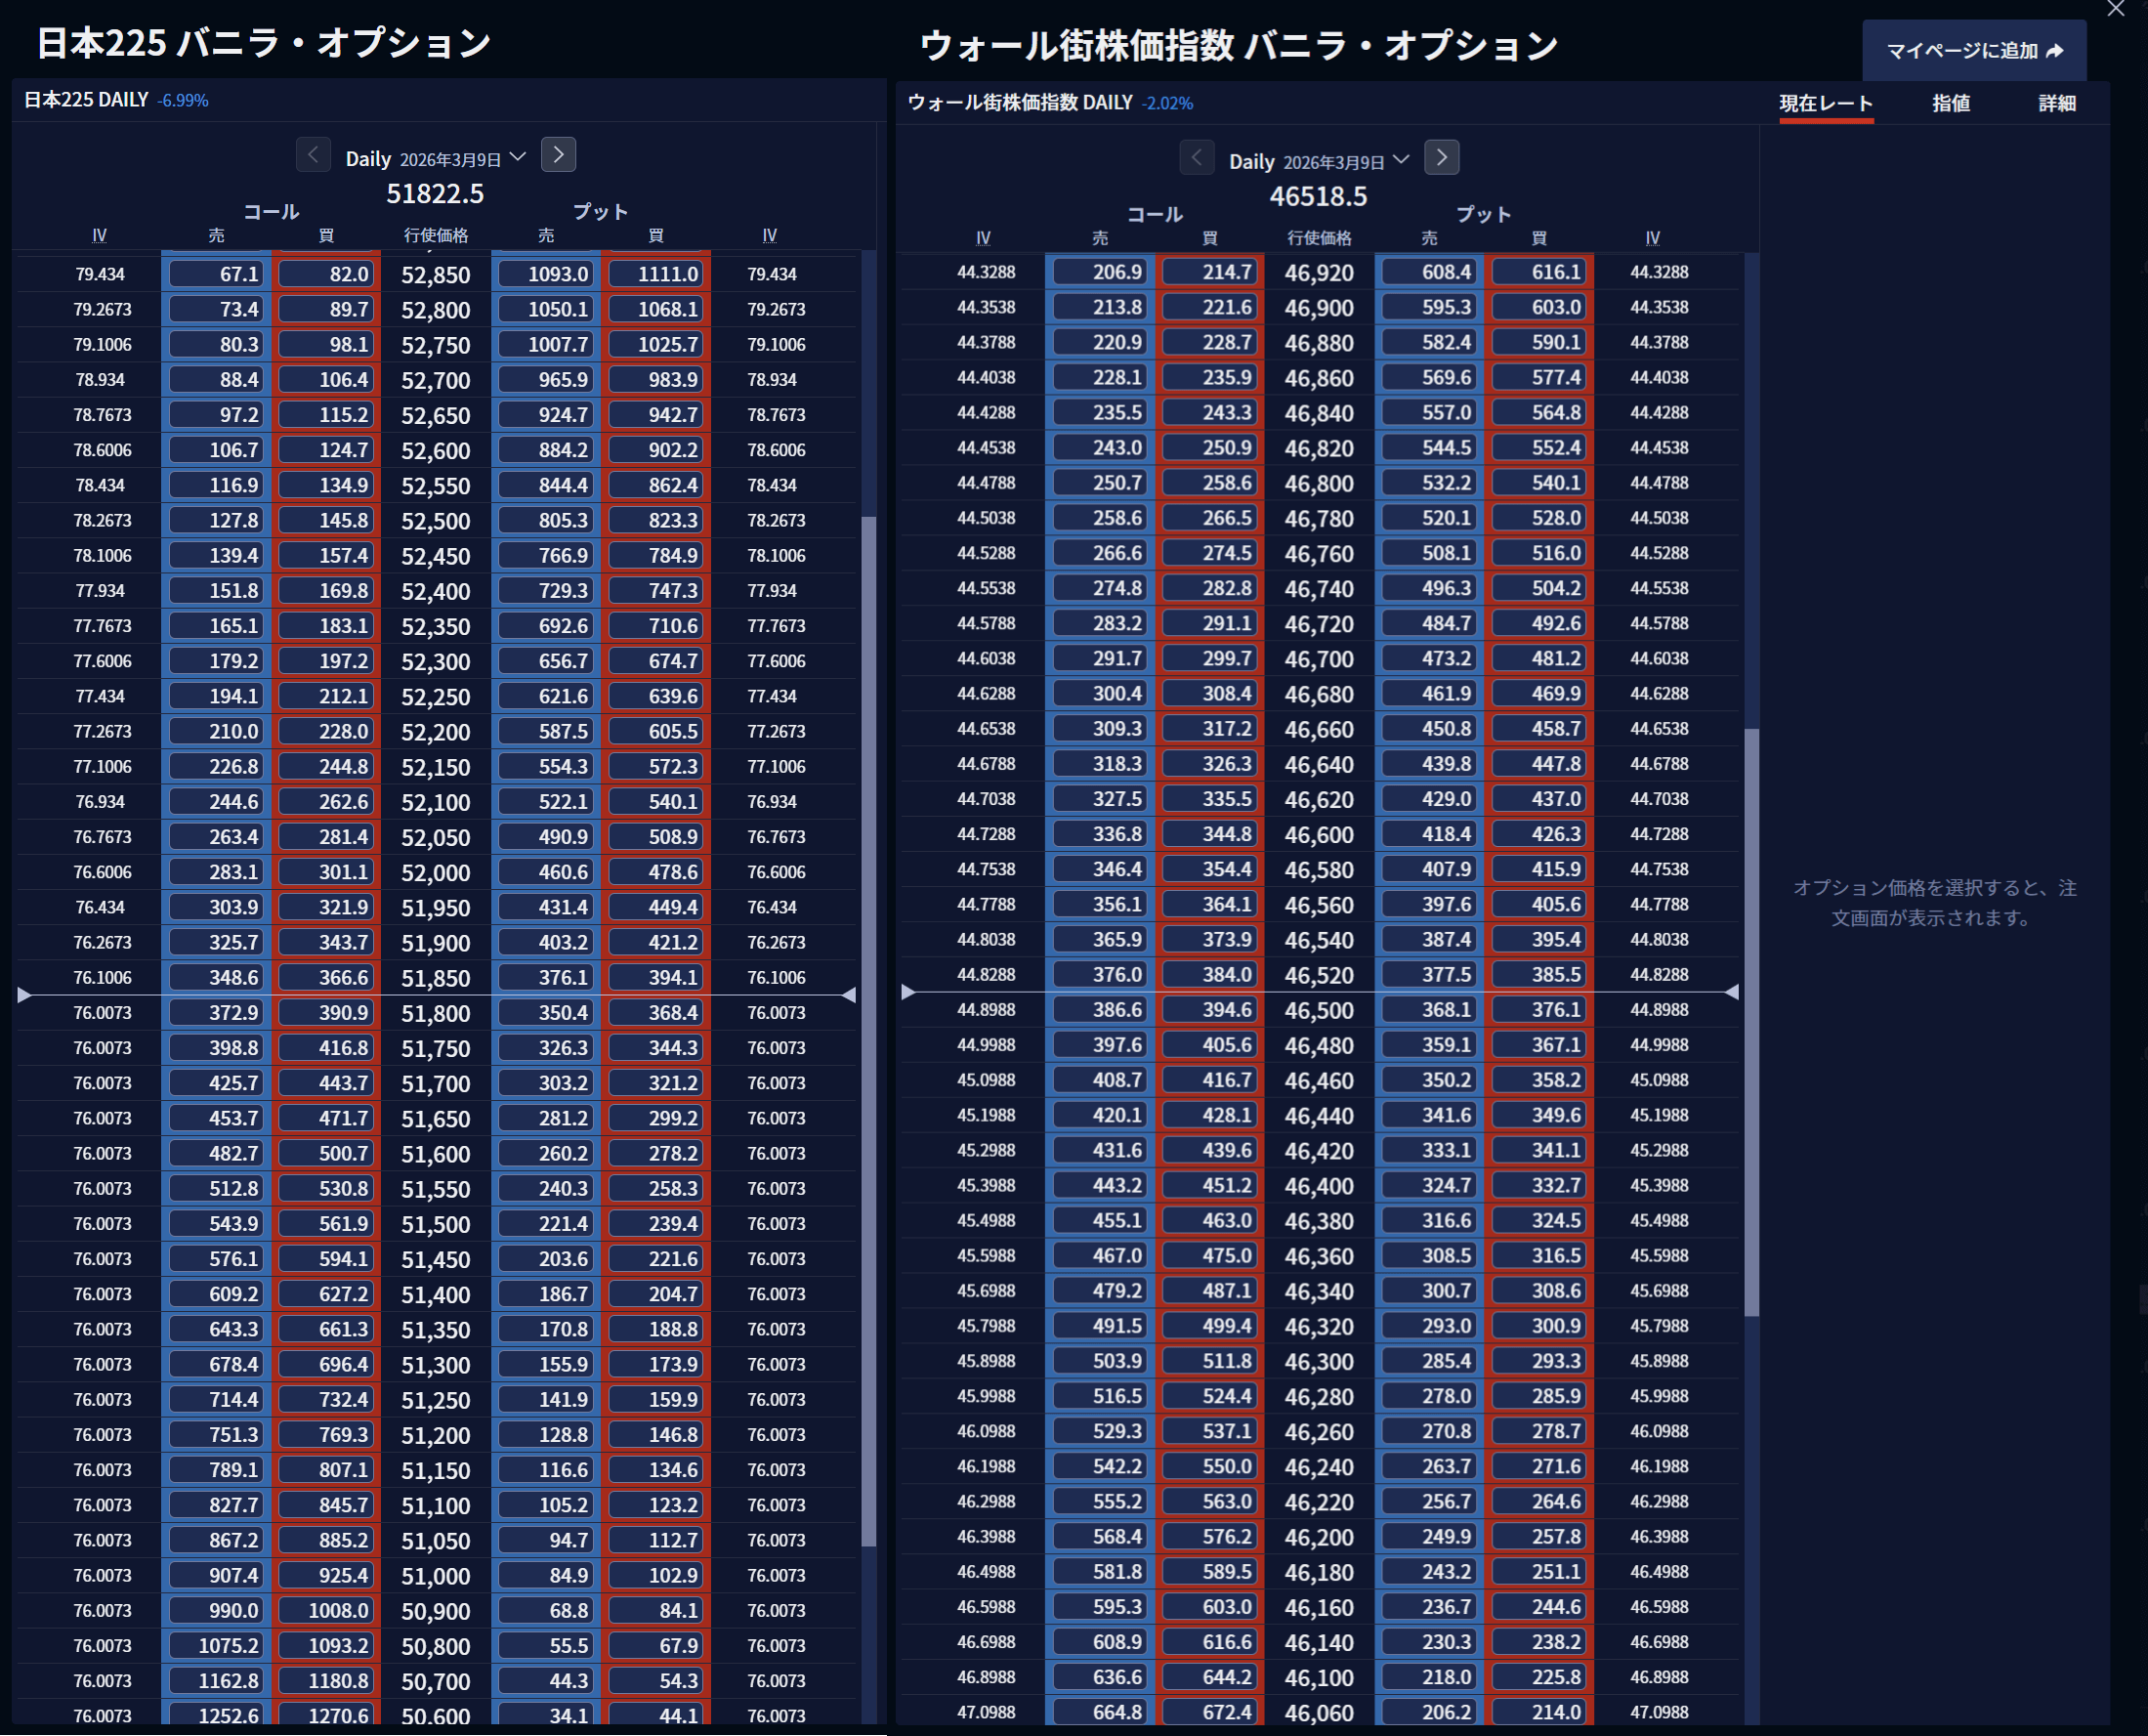2148x1736 pixels.
Task: Click the previous-day arrow on ウォール街株価指数 panel
Action: point(1197,158)
